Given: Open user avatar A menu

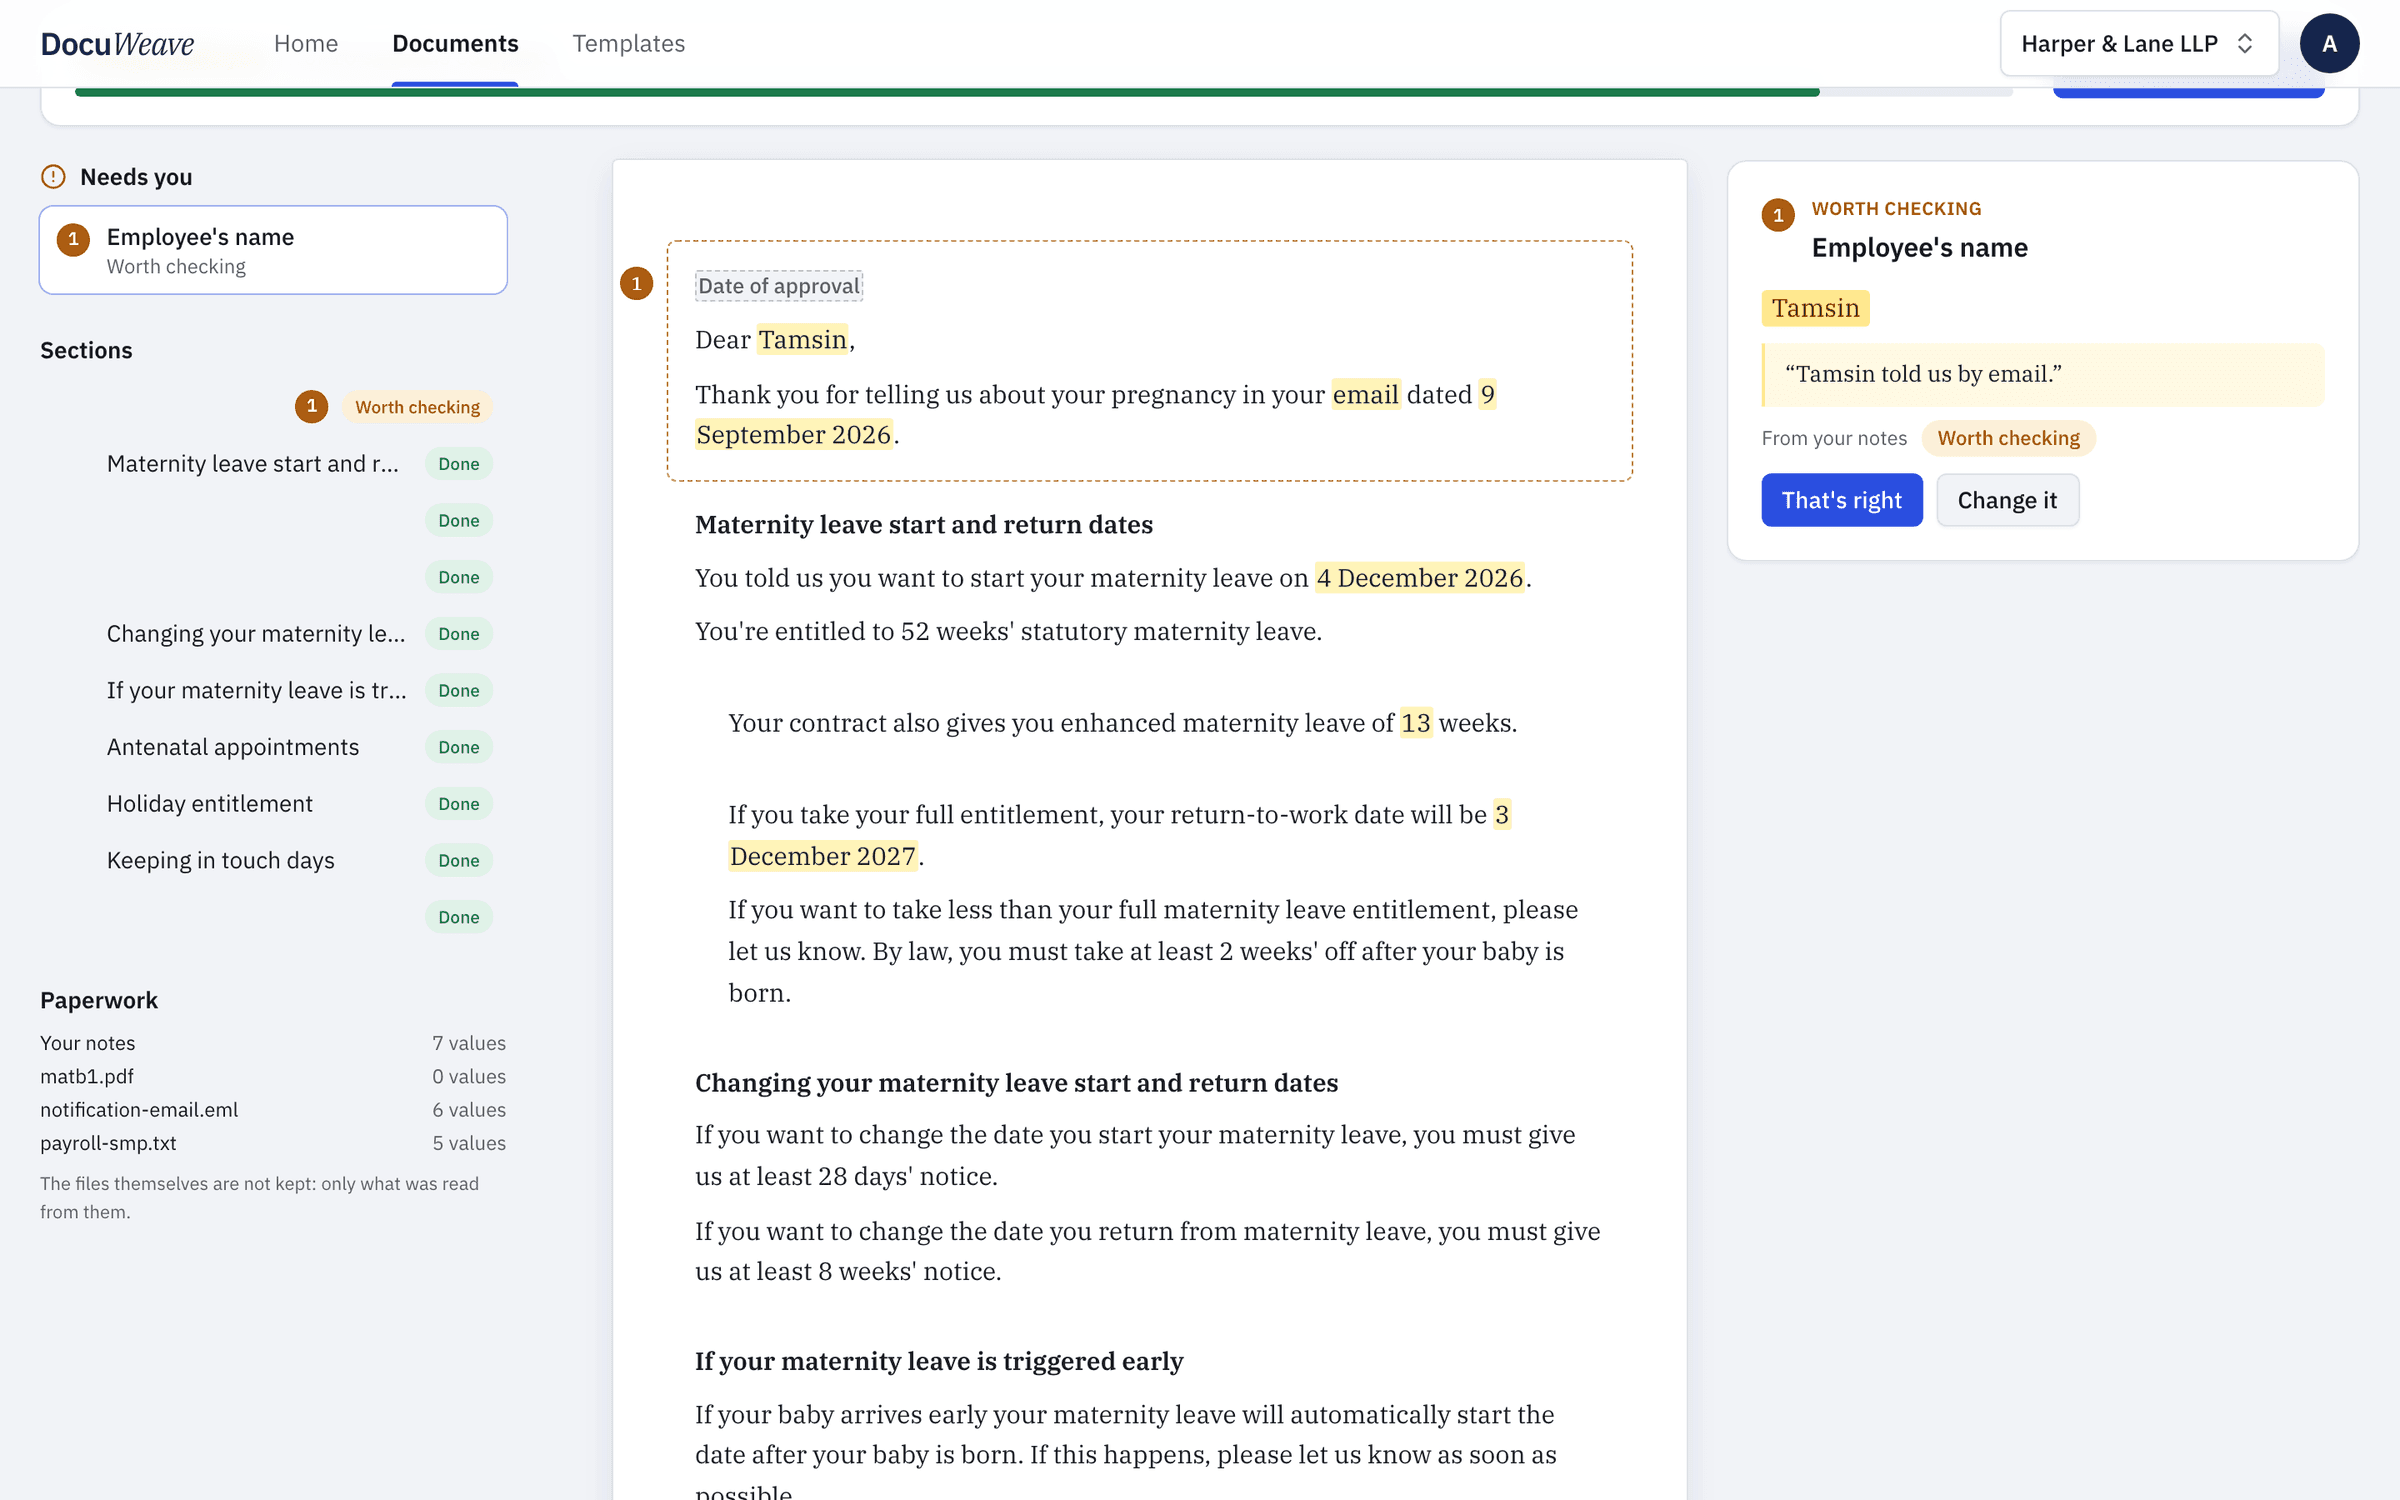Looking at the screenshot, I should pos(2329,43).
